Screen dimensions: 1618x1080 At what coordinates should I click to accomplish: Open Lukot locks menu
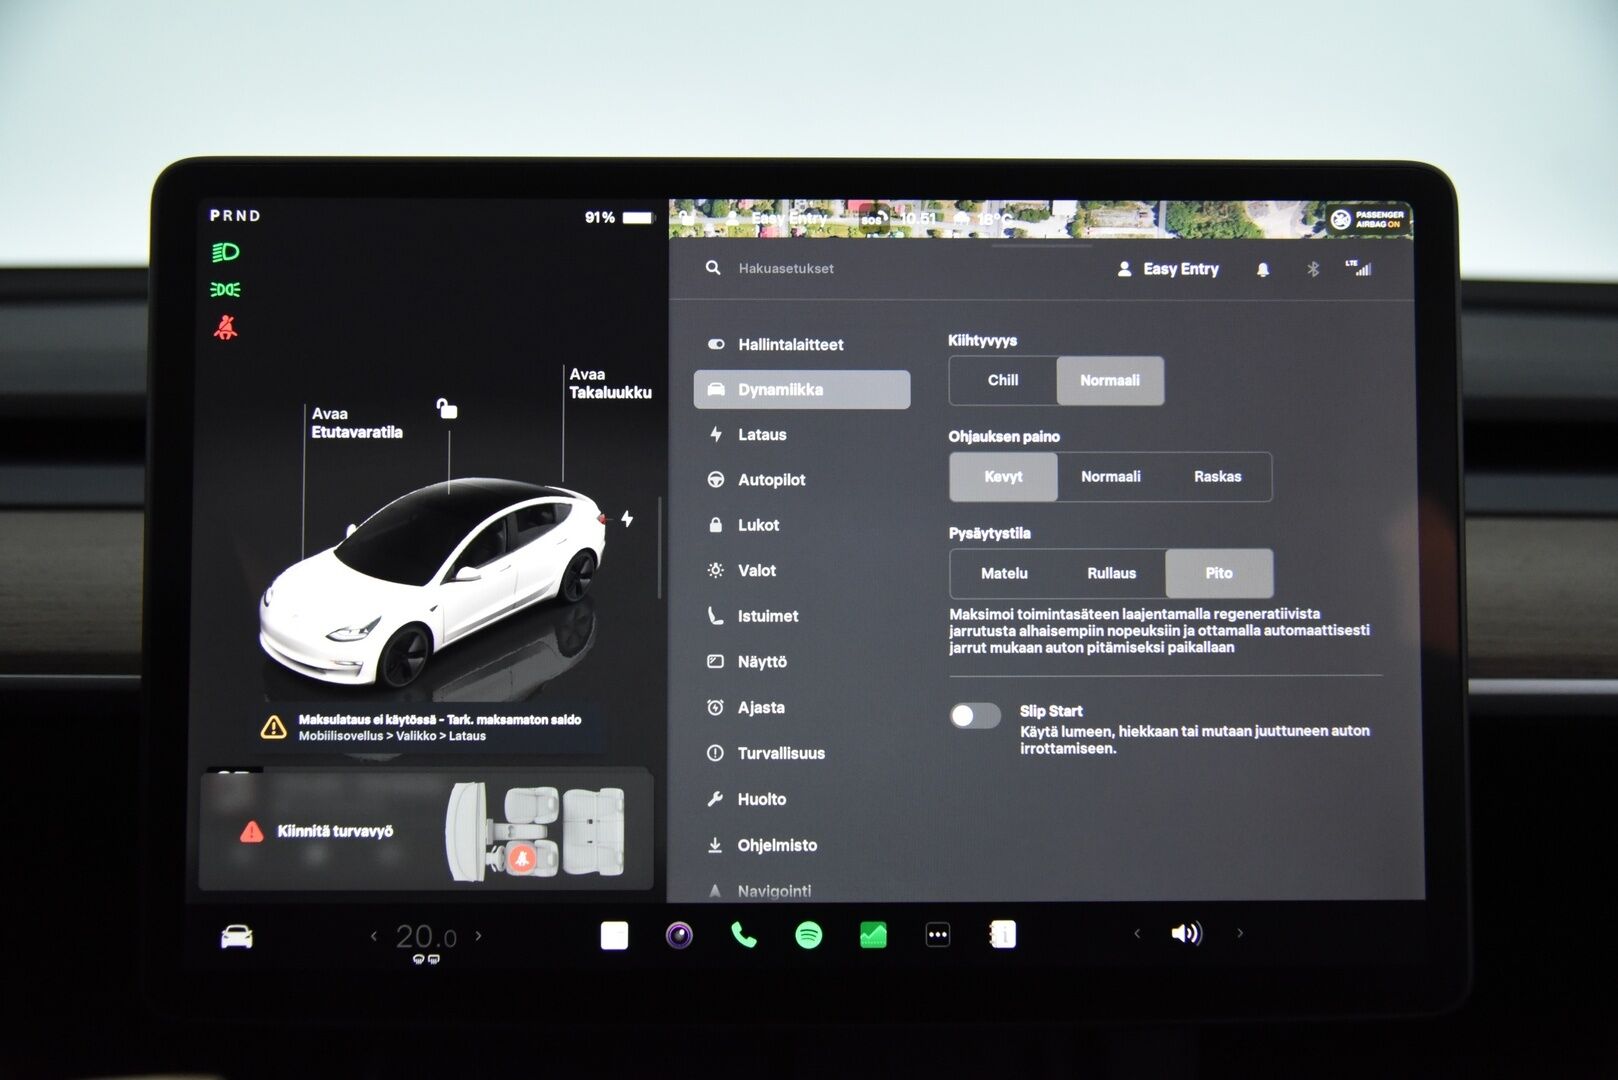click(802, 525)
